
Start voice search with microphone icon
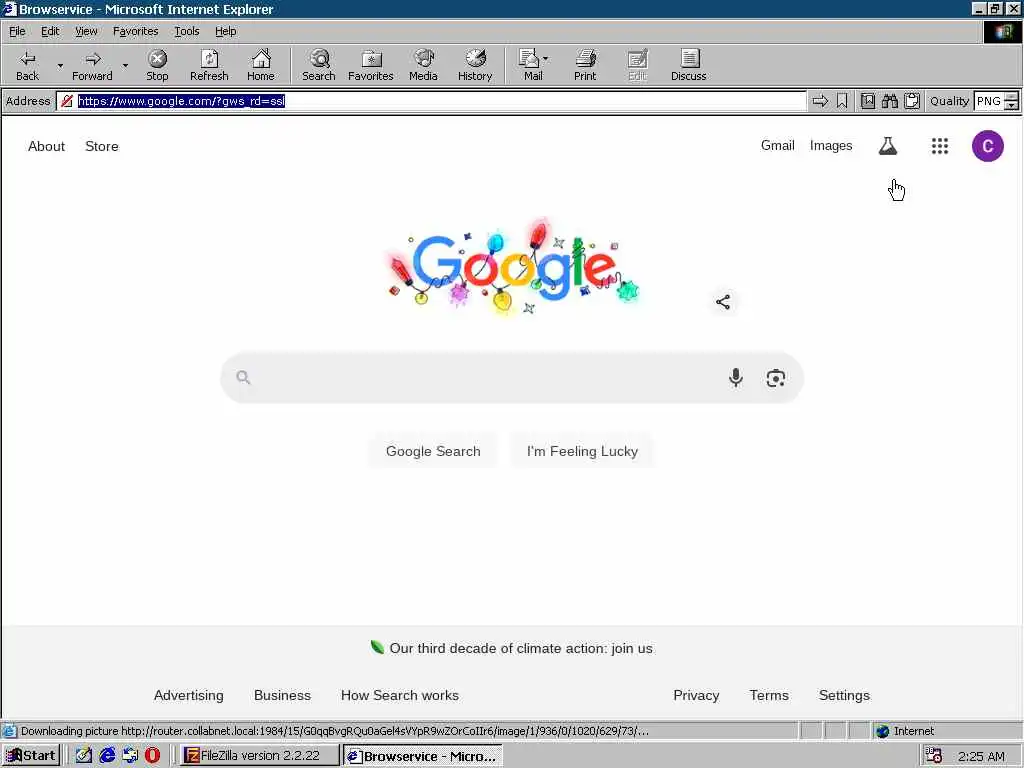point(736,377)
